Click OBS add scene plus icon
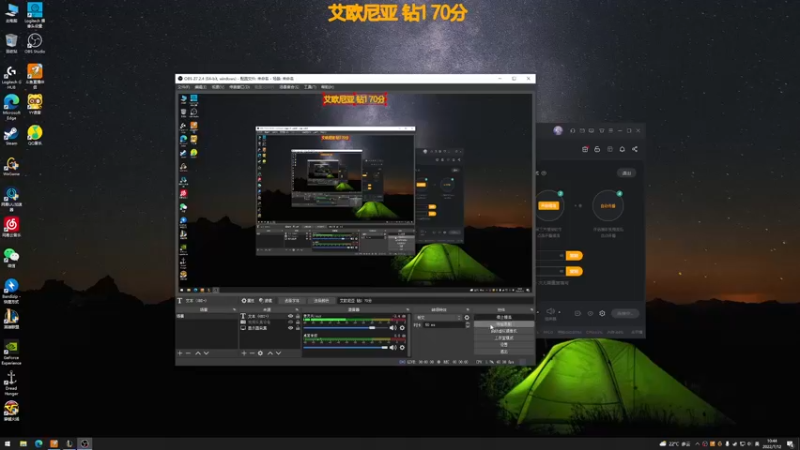The image size is (800, 450). (x=180, y=353)
